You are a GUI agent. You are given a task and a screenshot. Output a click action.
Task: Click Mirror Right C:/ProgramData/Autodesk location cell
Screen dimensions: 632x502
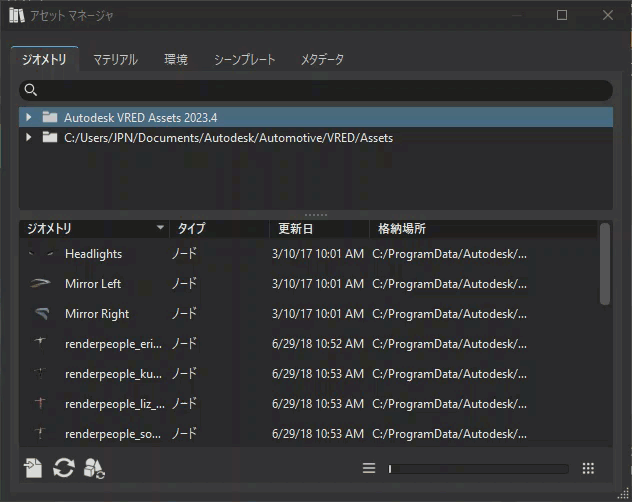click(449, 314)
